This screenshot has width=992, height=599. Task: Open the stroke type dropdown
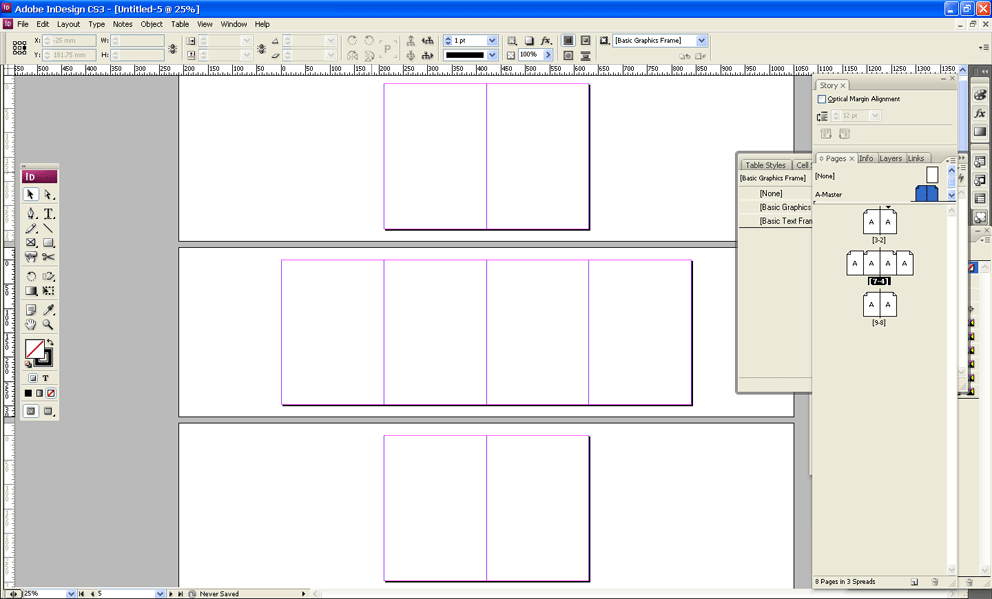(x=492, y=55)
